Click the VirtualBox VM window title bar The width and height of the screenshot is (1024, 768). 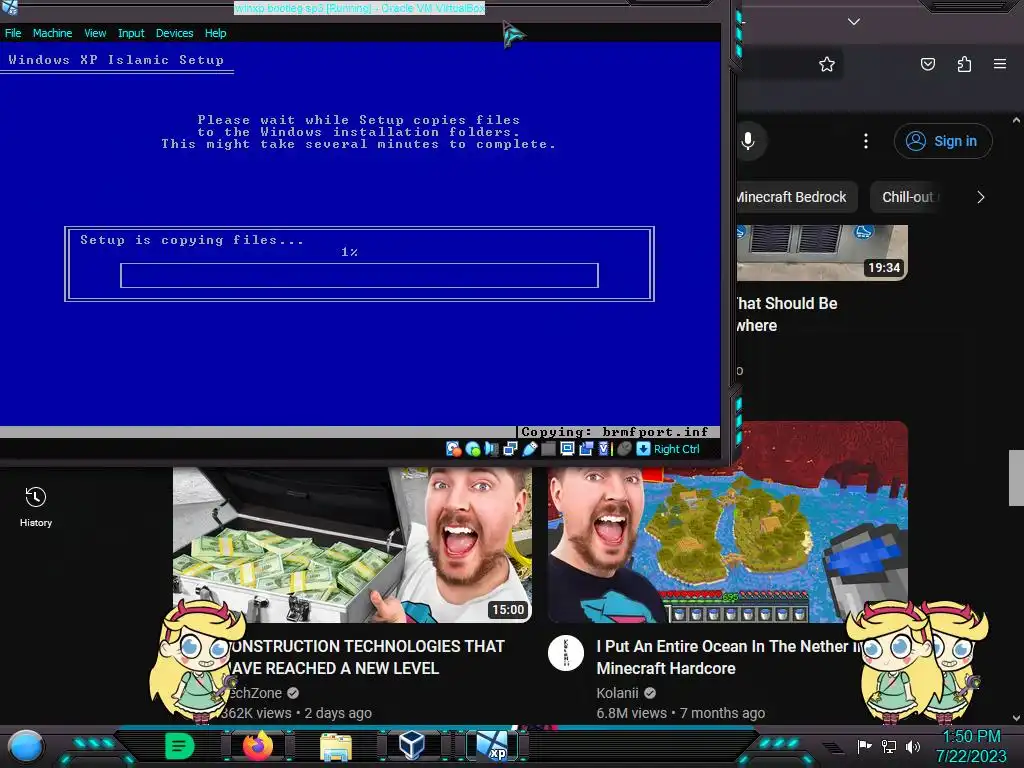pos(359,8)
